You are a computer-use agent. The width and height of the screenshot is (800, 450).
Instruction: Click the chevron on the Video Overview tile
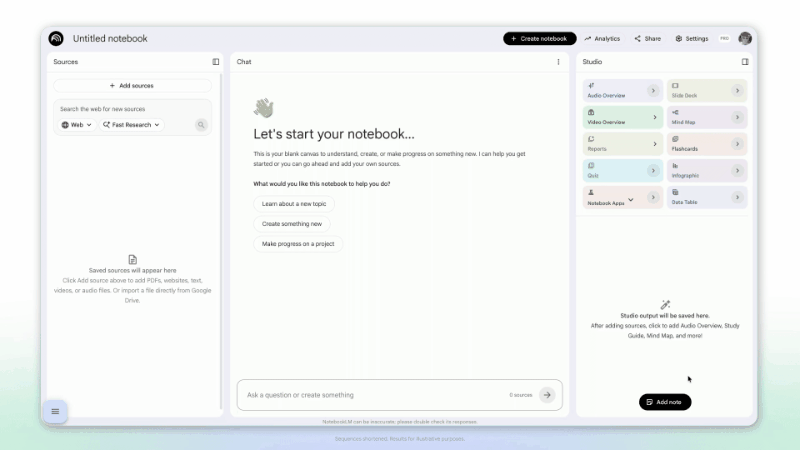tap(655, 117)
